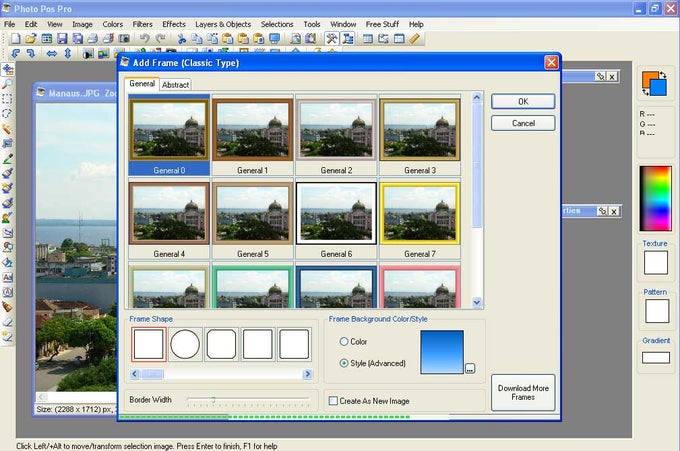Open the Layers & Objects menu

[223, 24]
